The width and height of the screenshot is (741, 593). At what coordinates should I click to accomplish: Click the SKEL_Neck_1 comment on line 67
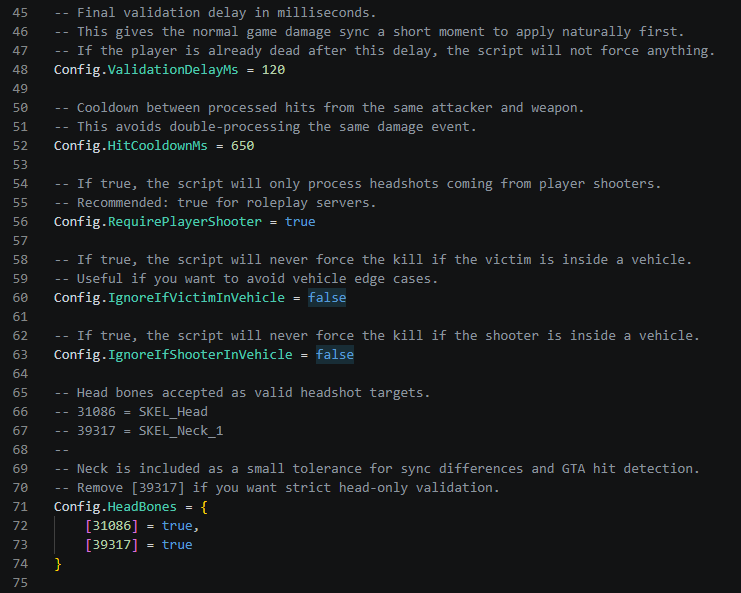pyautogui.click(x=181, y=430)
